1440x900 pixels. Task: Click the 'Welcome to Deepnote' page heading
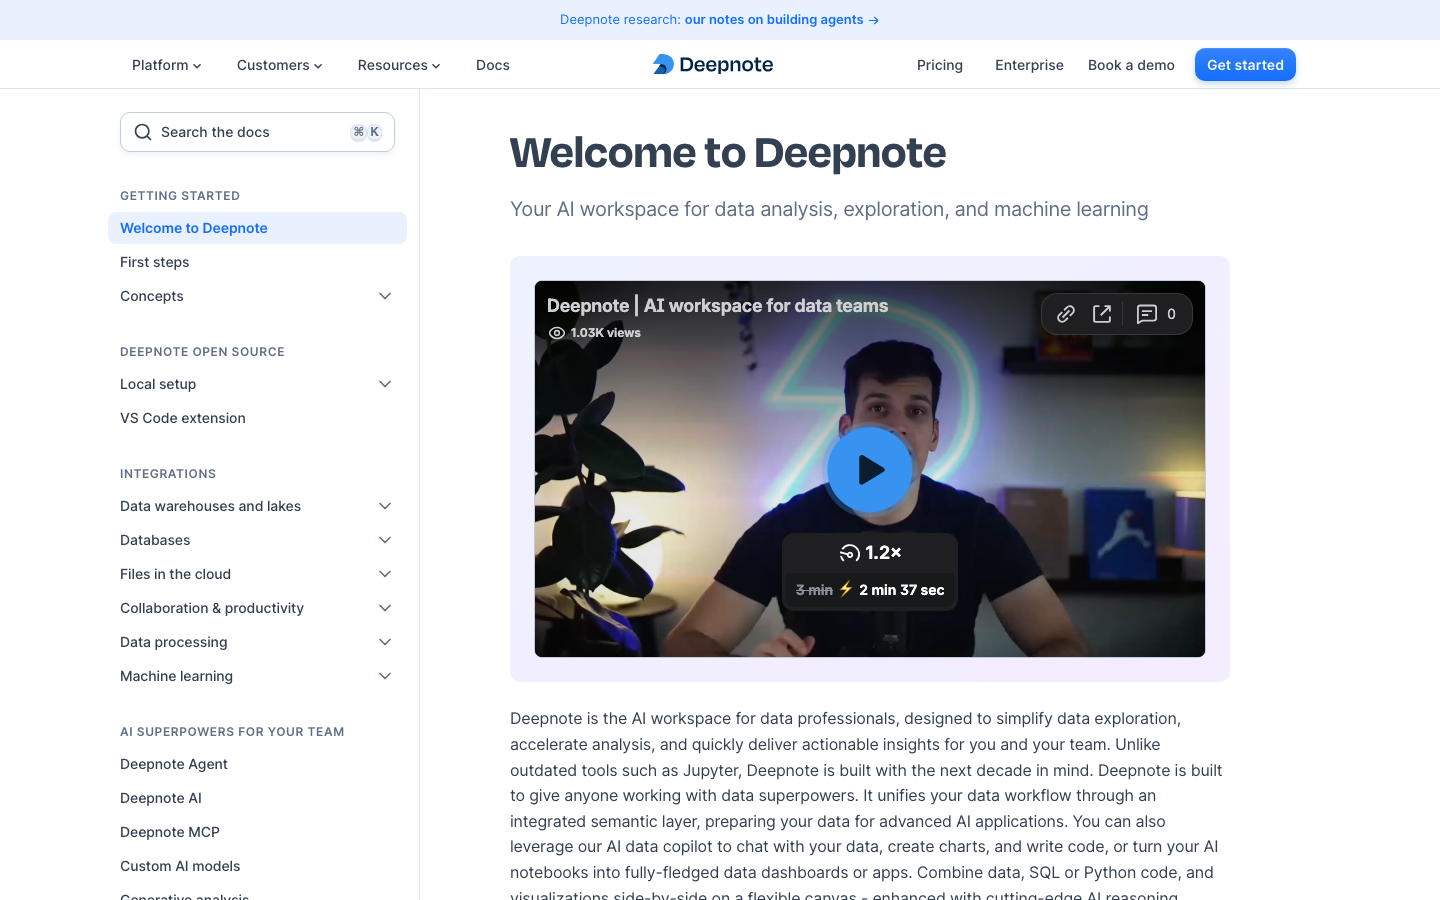coord(728,153)
